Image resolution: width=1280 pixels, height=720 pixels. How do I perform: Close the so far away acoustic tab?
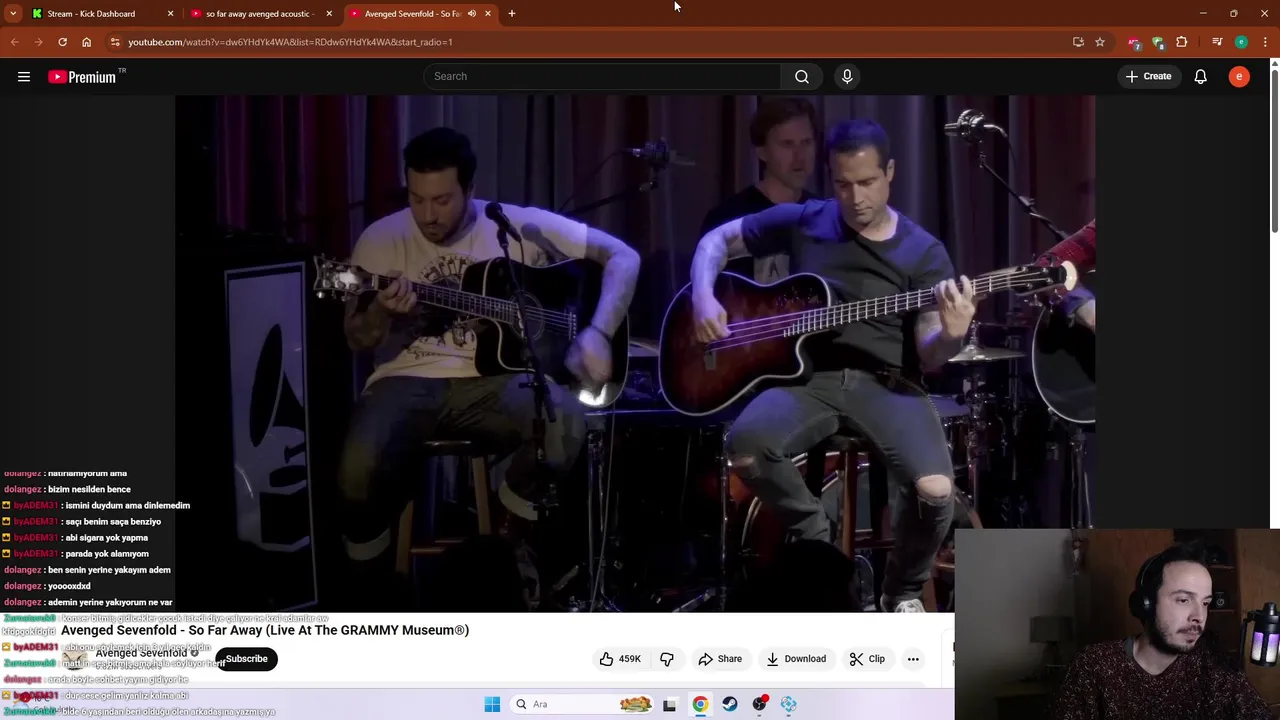pos(329,13)
